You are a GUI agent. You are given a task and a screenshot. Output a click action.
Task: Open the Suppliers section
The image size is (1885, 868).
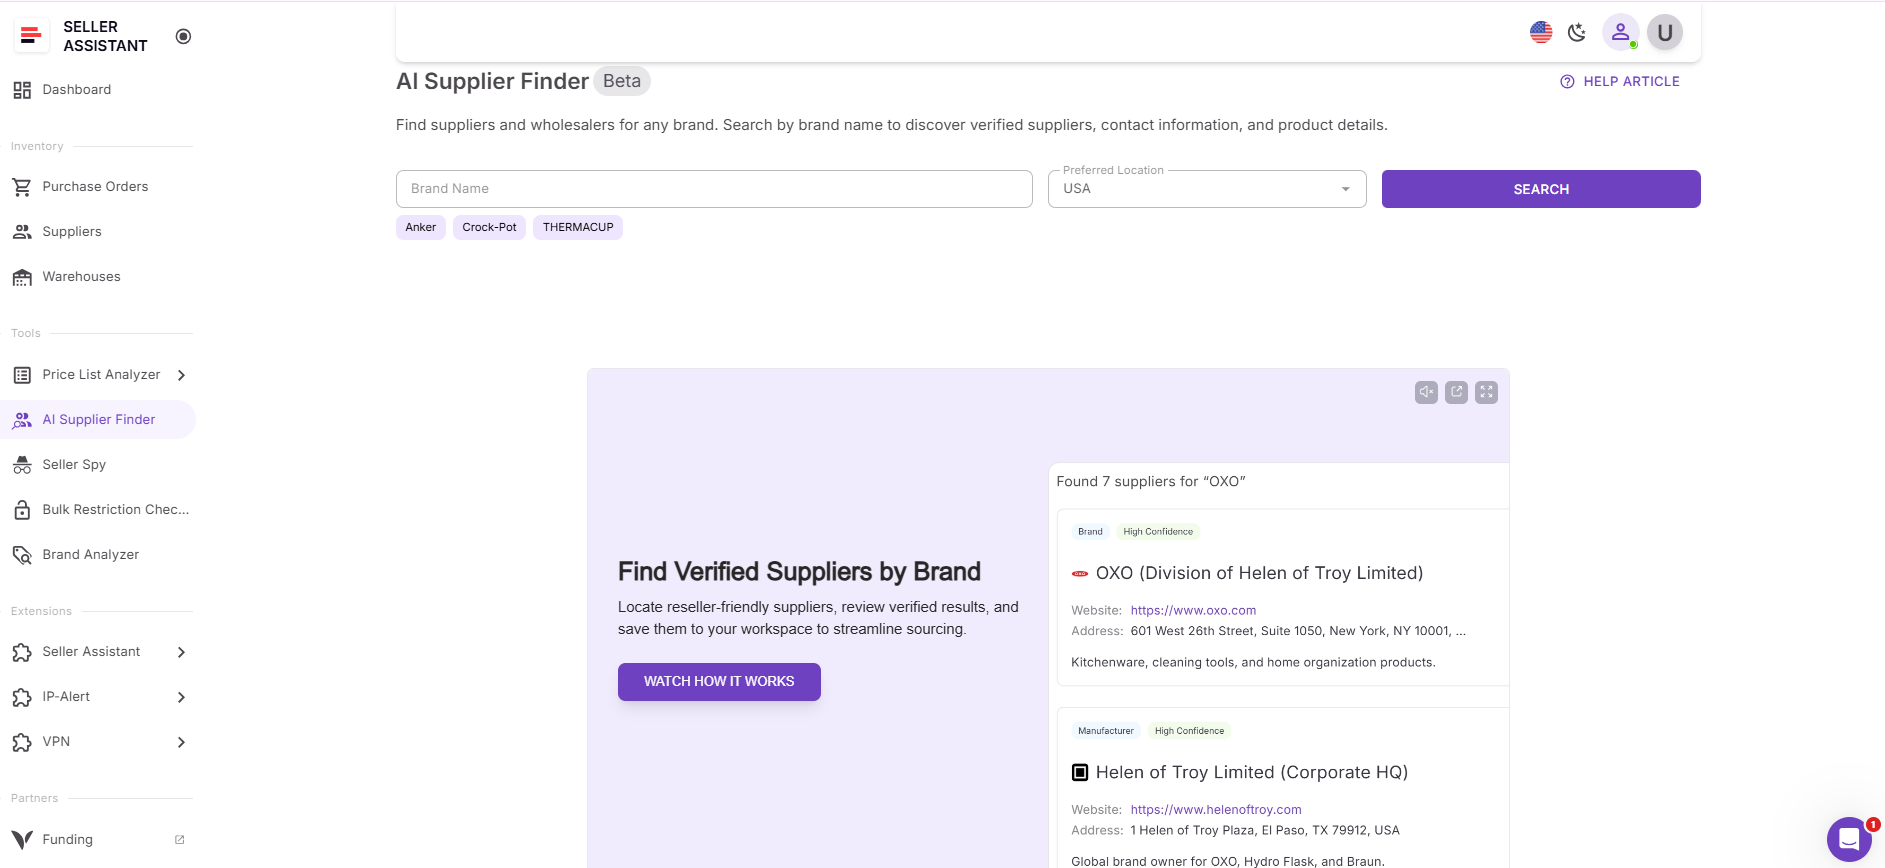(71, 231)
